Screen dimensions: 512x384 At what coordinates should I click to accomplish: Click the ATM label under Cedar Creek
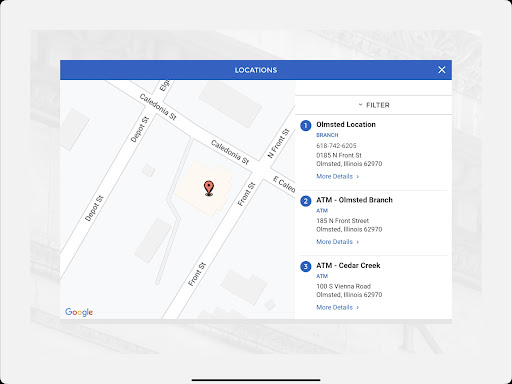click(x=322, y=276)
